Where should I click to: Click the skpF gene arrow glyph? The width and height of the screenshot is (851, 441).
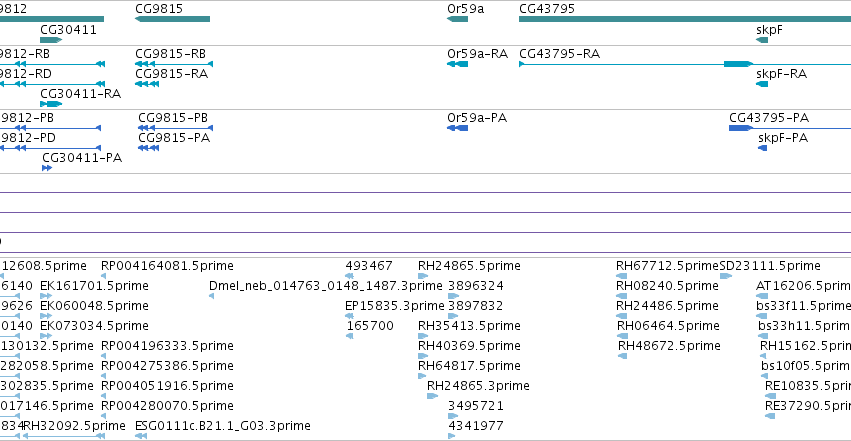tap(762, 40)
